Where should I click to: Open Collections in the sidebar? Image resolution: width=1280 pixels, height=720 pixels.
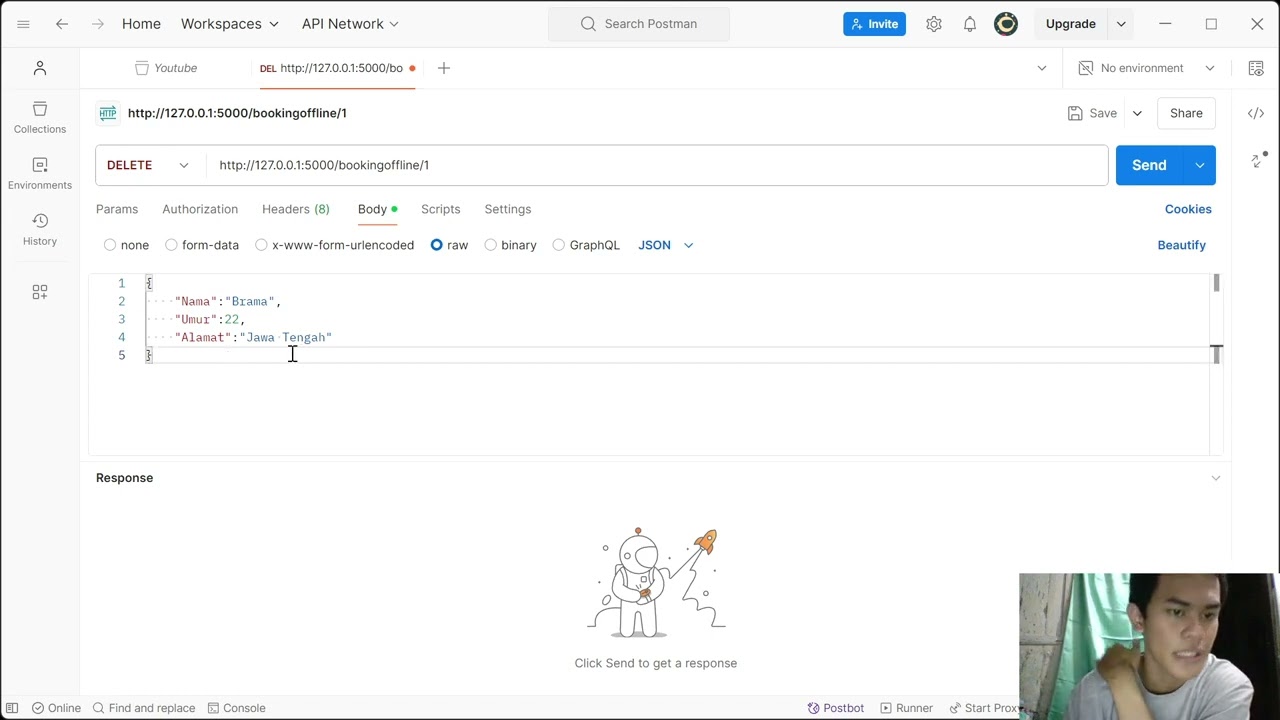[x=40, y=117]
